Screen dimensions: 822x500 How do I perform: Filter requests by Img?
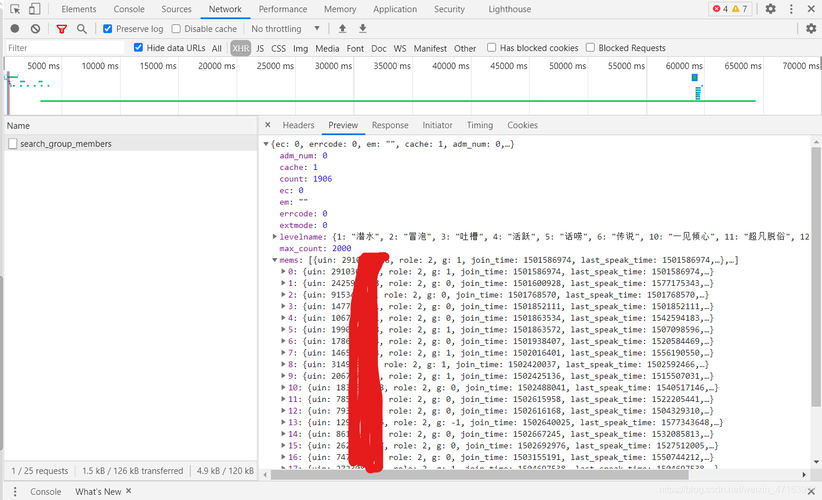300,48
